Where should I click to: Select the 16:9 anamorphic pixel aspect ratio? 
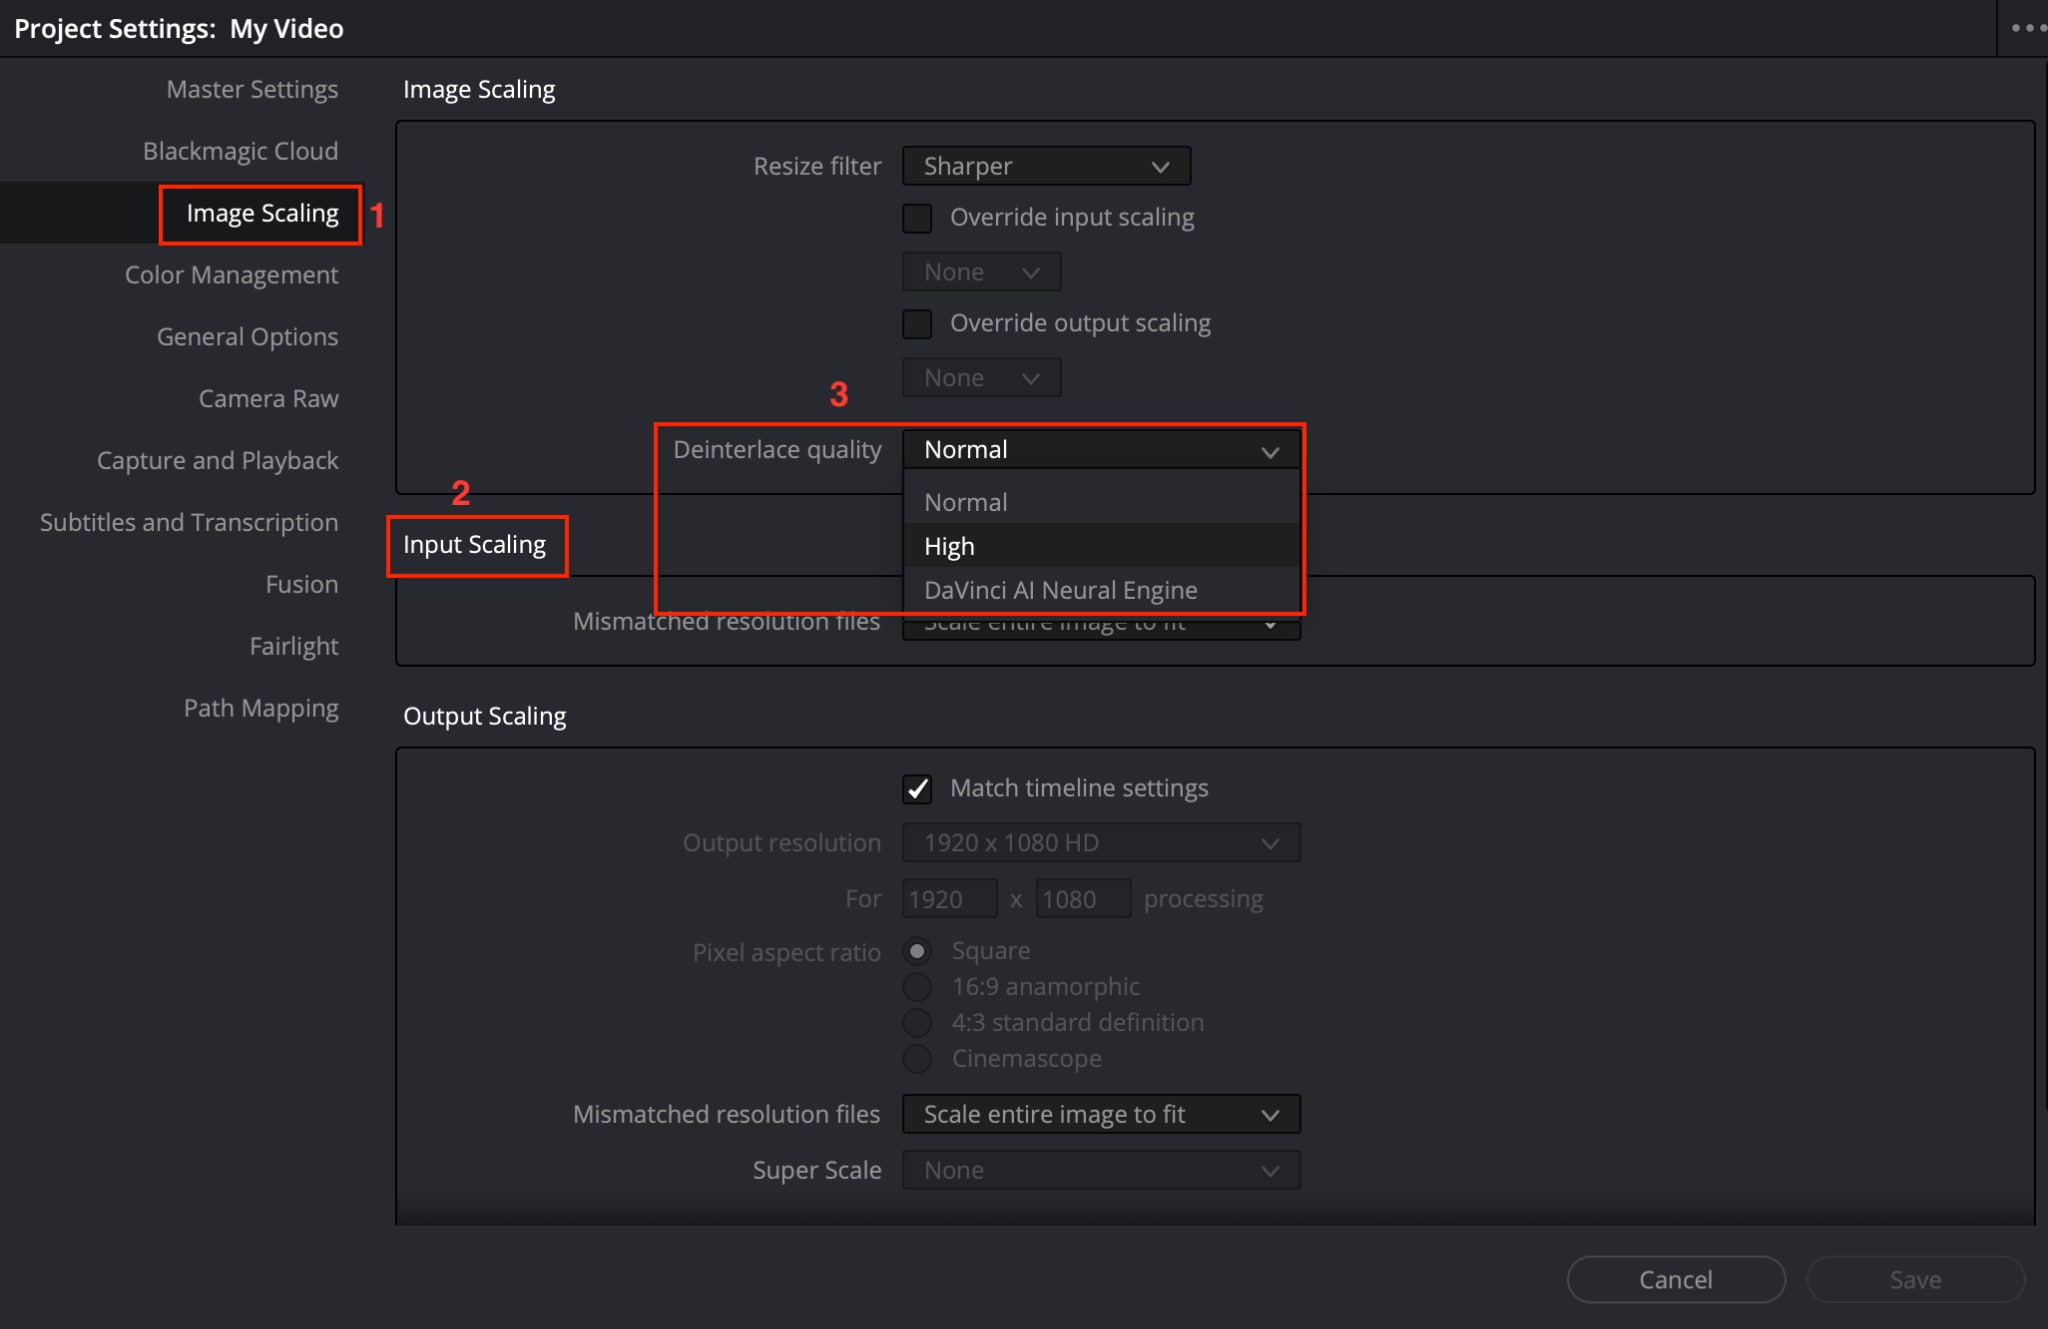click(x=916, y=986)
